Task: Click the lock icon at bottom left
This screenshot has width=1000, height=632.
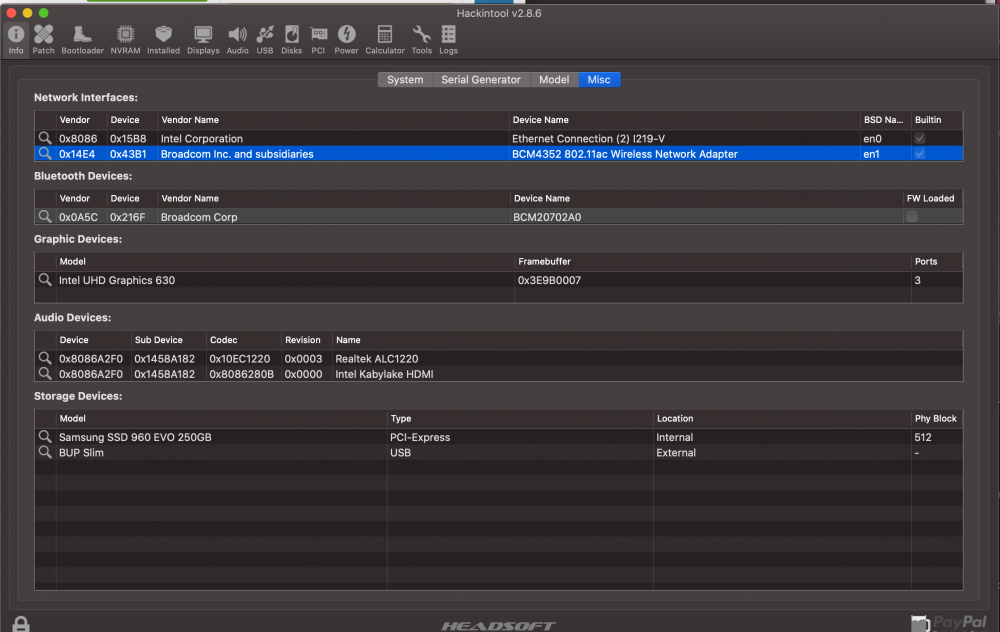Action: (x=21, y=624)
